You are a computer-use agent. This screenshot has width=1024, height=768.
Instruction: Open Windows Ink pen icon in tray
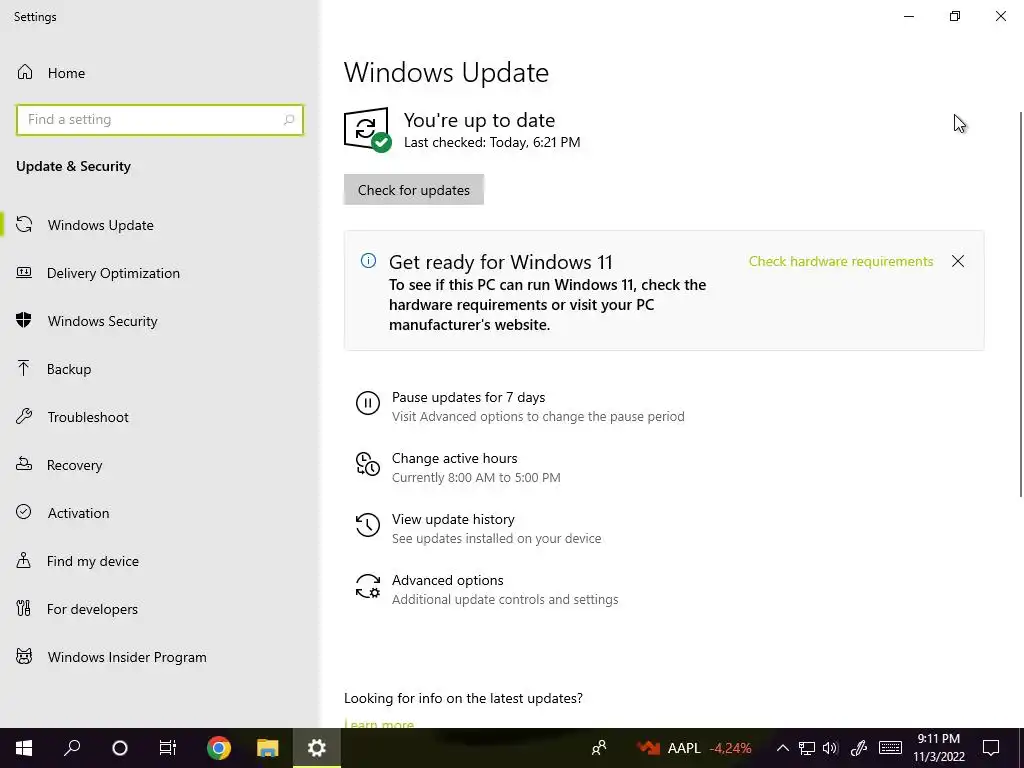[x=859, y=748]
